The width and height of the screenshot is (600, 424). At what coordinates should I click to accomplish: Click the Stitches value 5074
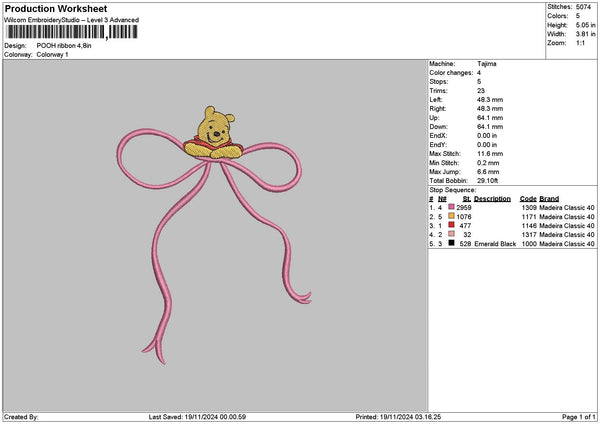(x=583, y=7)
